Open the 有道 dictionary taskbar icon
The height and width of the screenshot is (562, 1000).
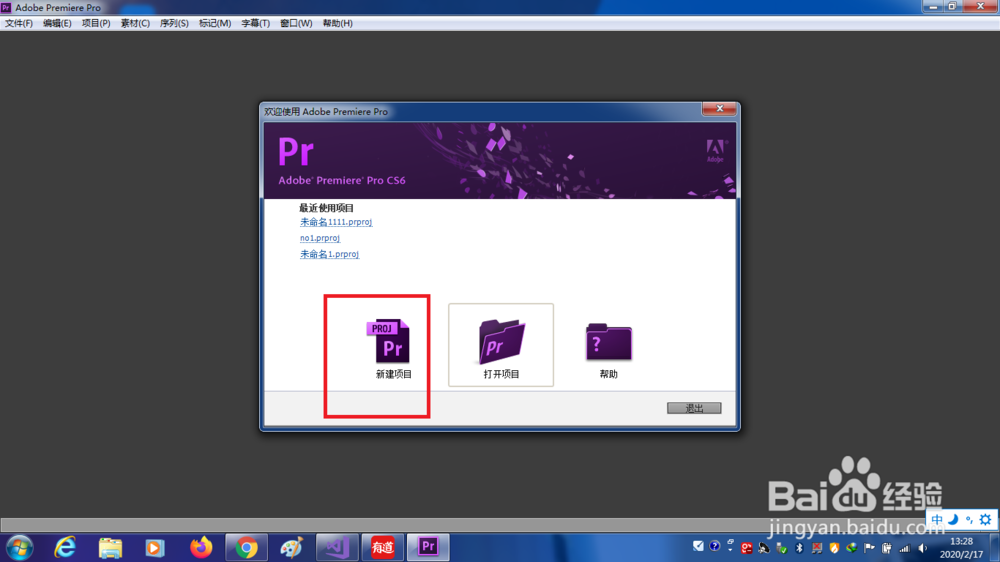(383, 547)
